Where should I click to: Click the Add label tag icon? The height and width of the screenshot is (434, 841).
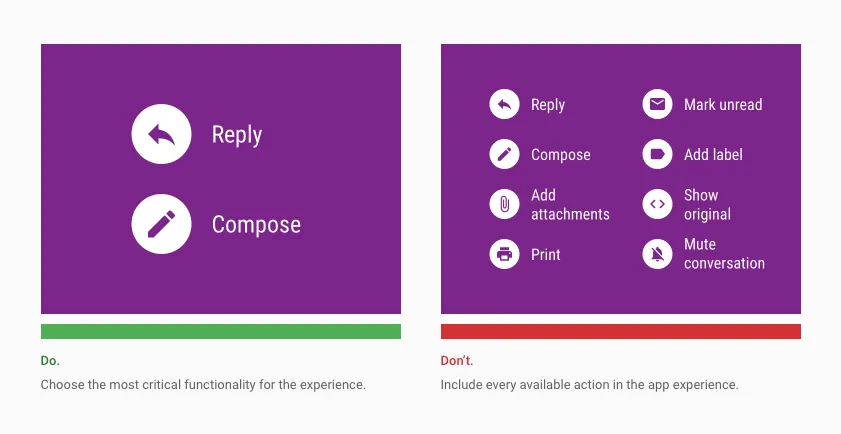pyautogui.click(x=657, y=154)
